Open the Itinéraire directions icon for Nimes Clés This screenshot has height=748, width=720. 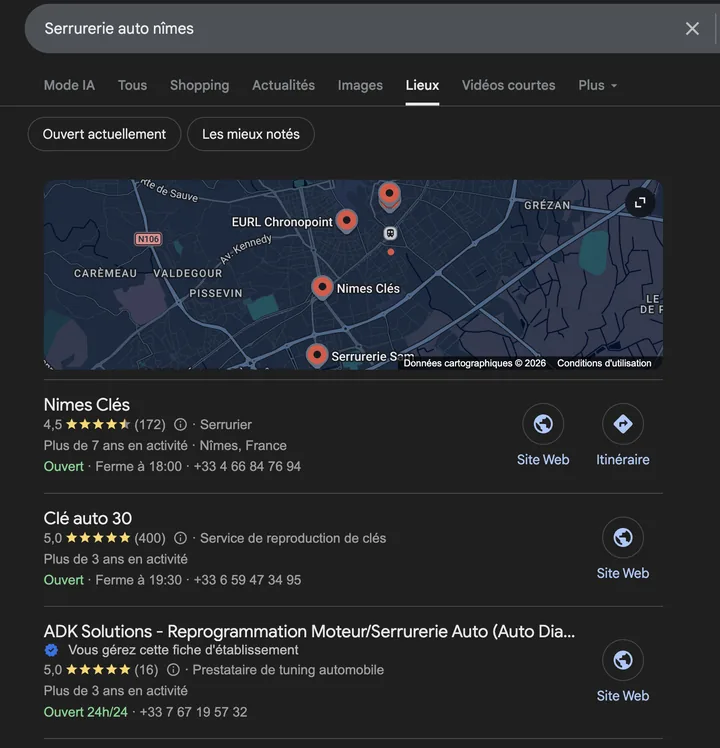(x=623, y=424)
